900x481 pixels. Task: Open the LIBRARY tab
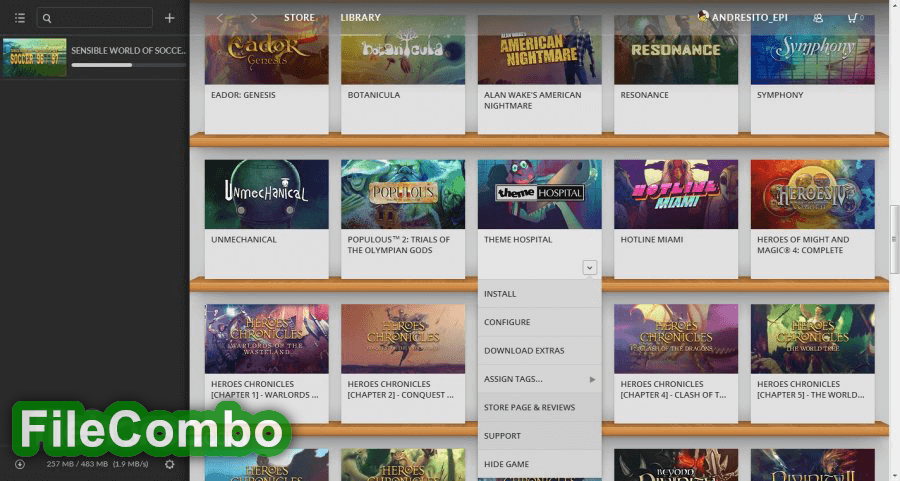click(x=360, y=18)
